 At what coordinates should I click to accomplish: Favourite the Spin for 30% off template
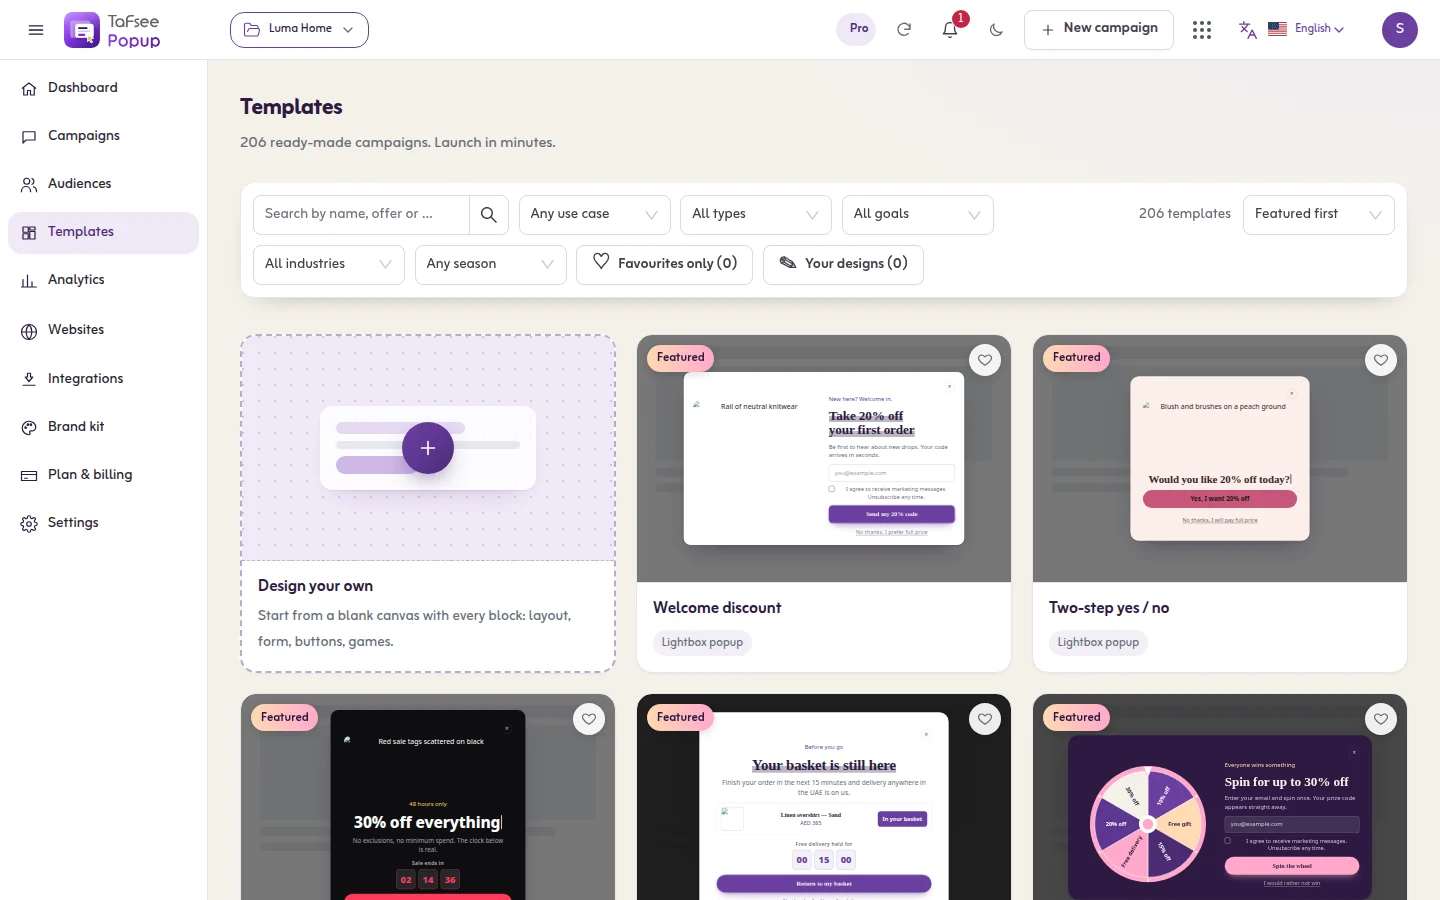pos(1381,719)
